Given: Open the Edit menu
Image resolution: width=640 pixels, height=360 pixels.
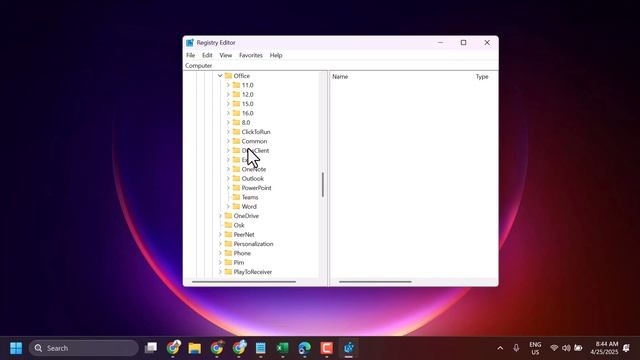Looking at the screenshot, I should (x=207, y=55).
